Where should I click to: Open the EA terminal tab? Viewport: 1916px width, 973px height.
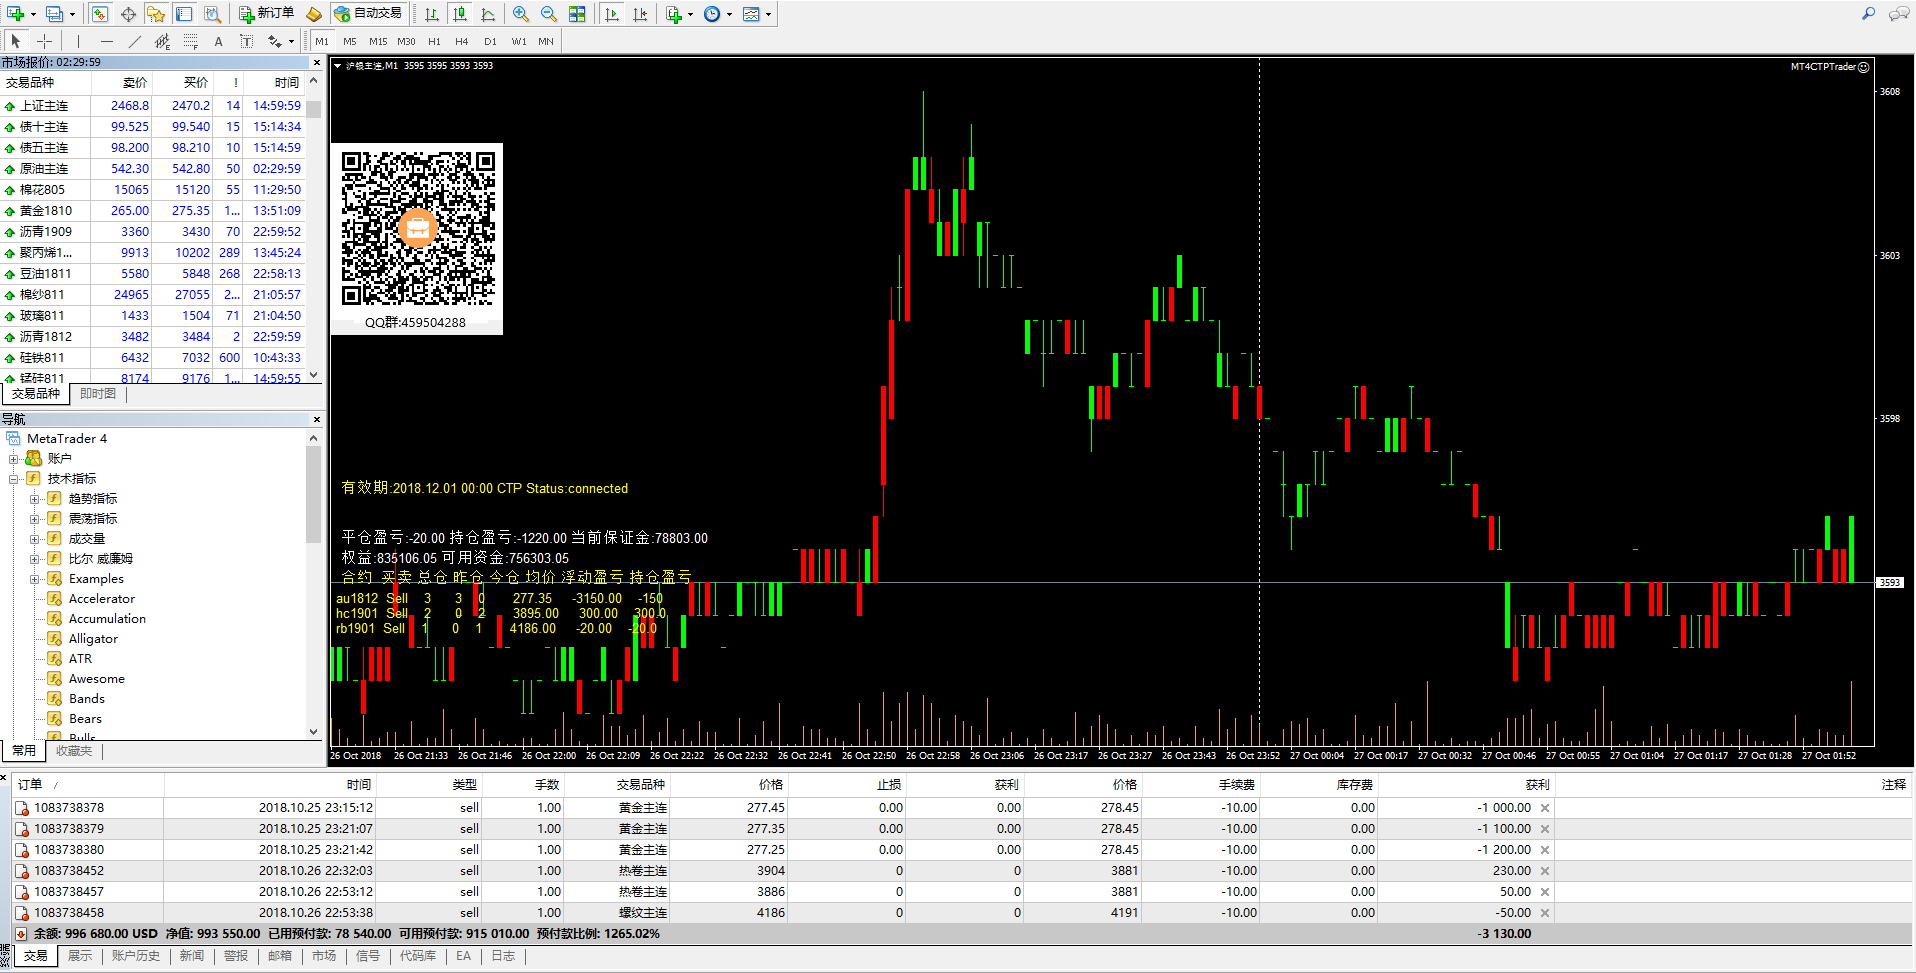pos(463,956)
